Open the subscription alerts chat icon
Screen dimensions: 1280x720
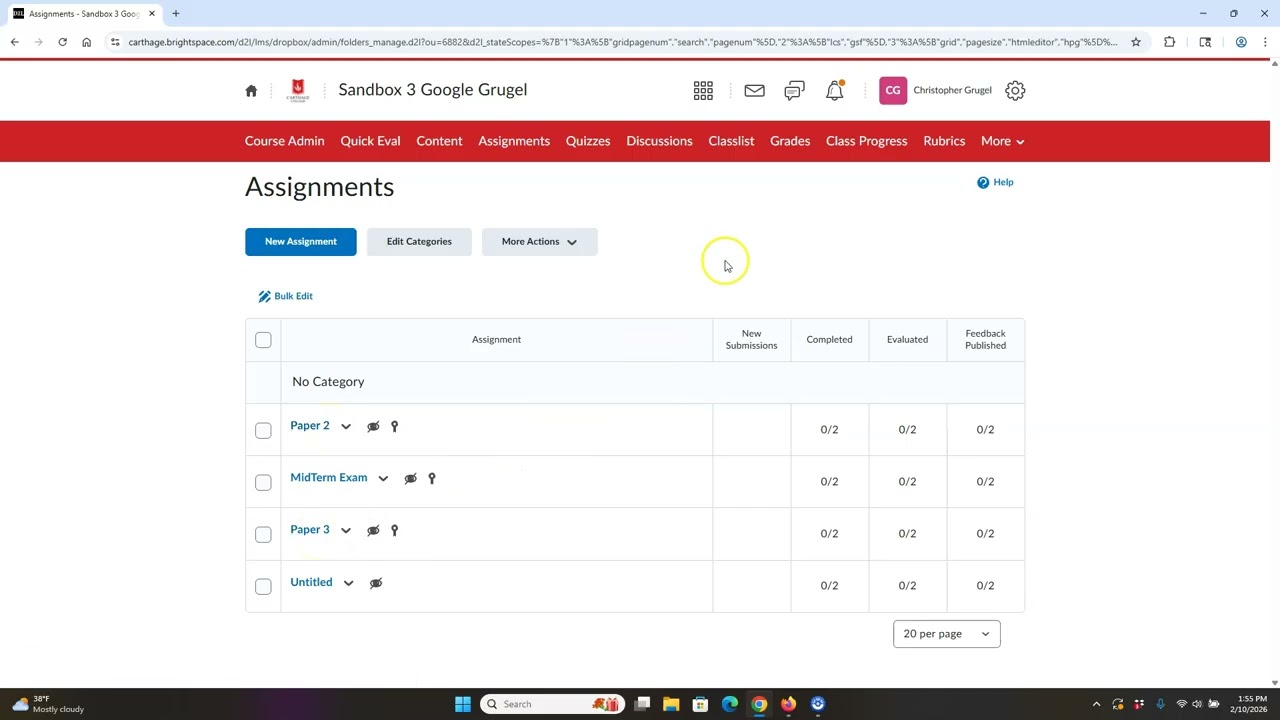(794, 90)
